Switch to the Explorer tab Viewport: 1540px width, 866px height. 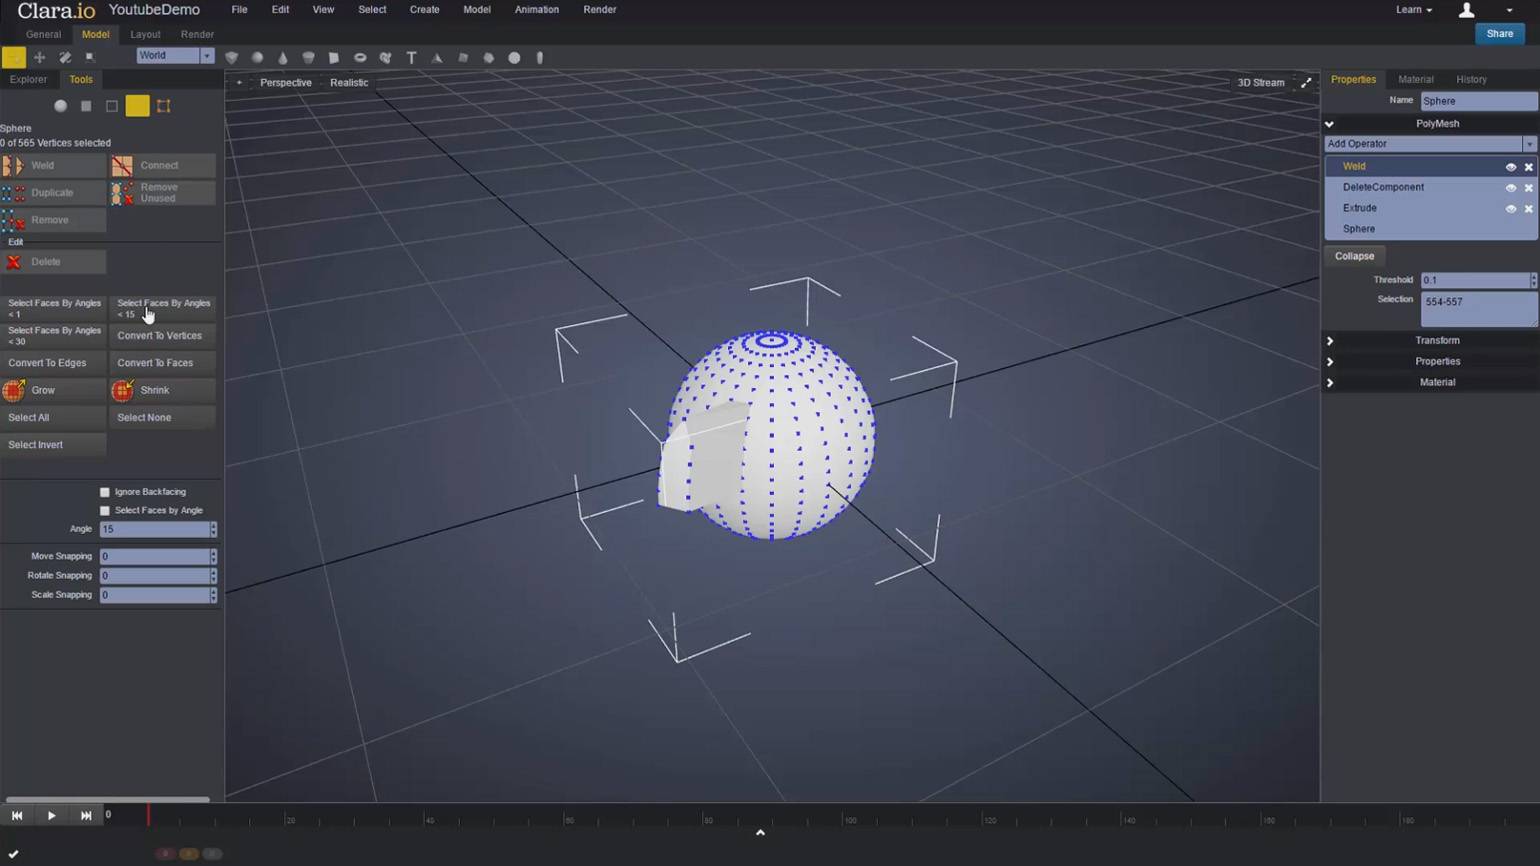click(28, 80)
